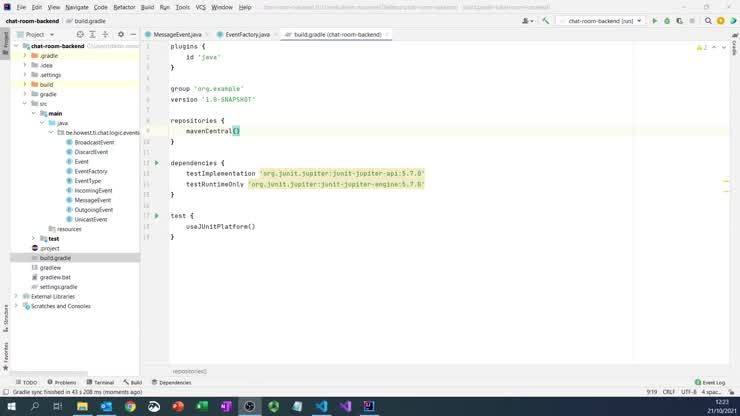Run dependencies block gutter arrow
Screen dimensions: 740x416
point(157,163)
